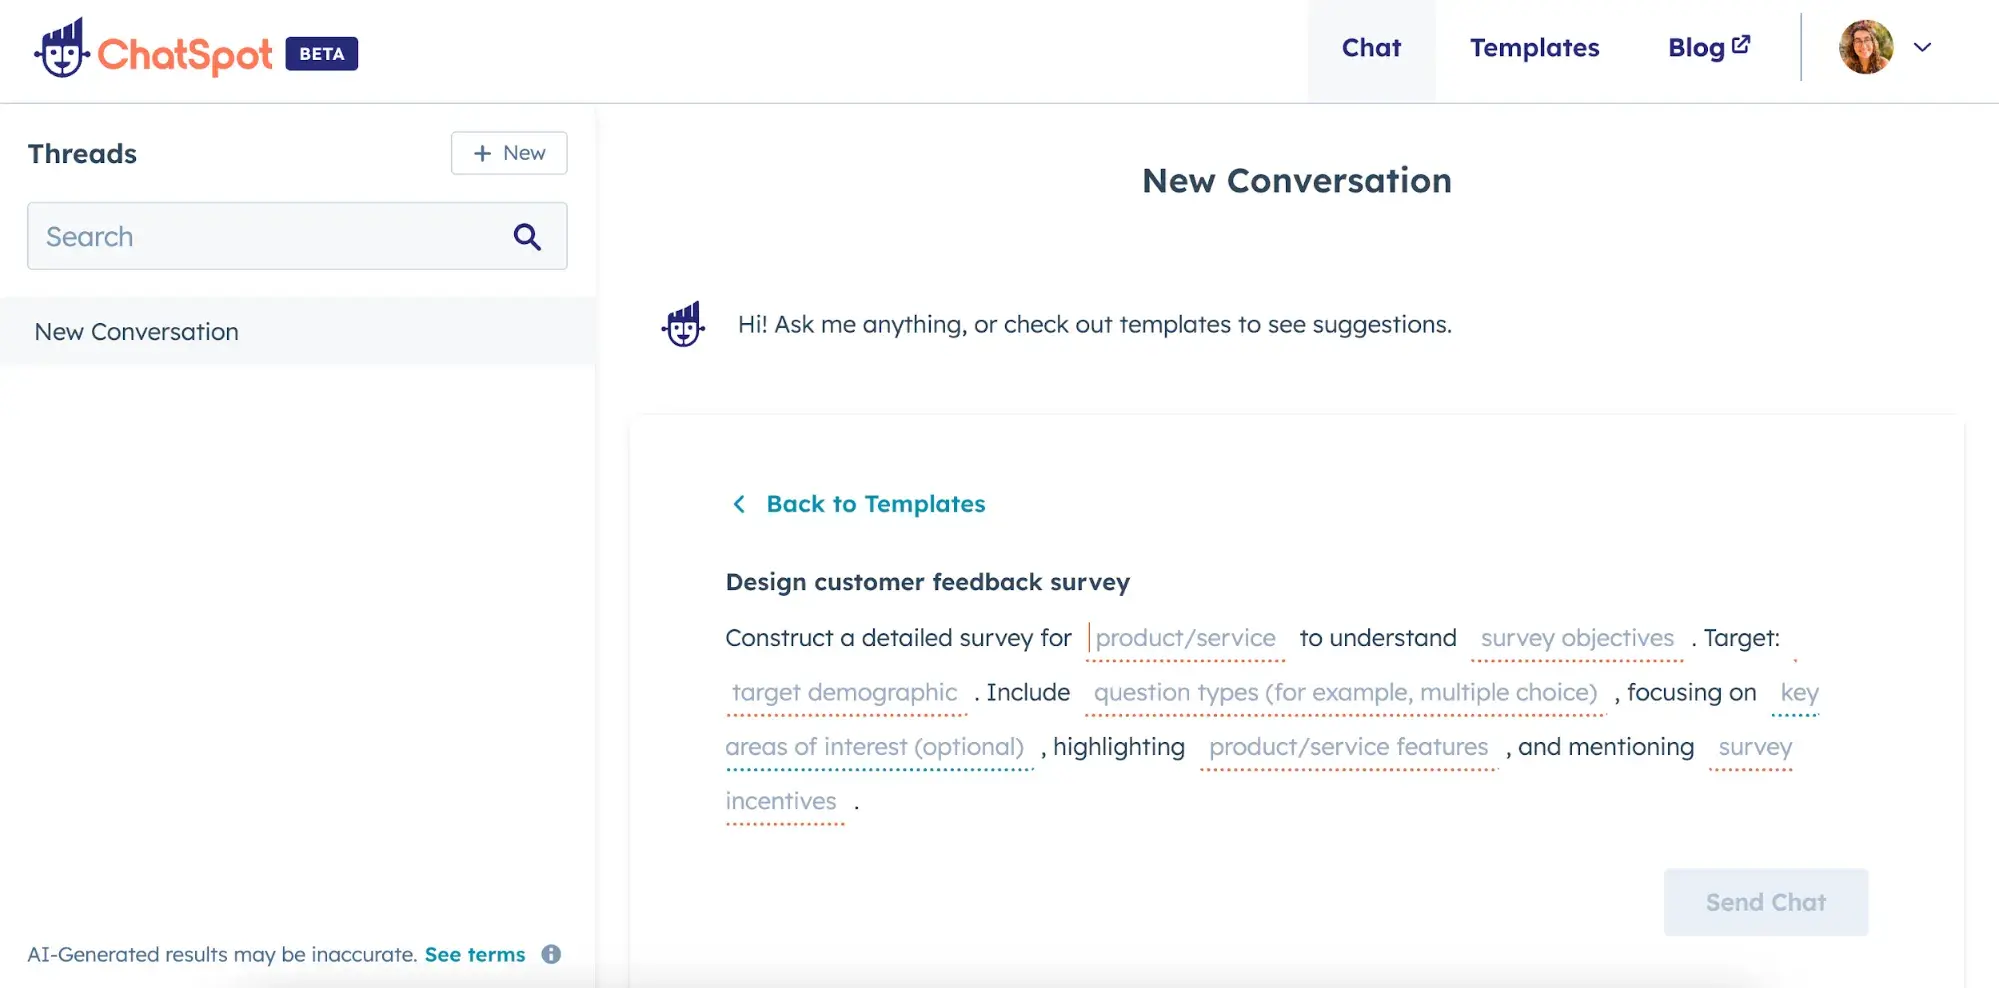The width and height of the screenshot is (1999, 988).
Task: Click the ChatSpot bot avatar in the greeting
Action: pos(684,325)
